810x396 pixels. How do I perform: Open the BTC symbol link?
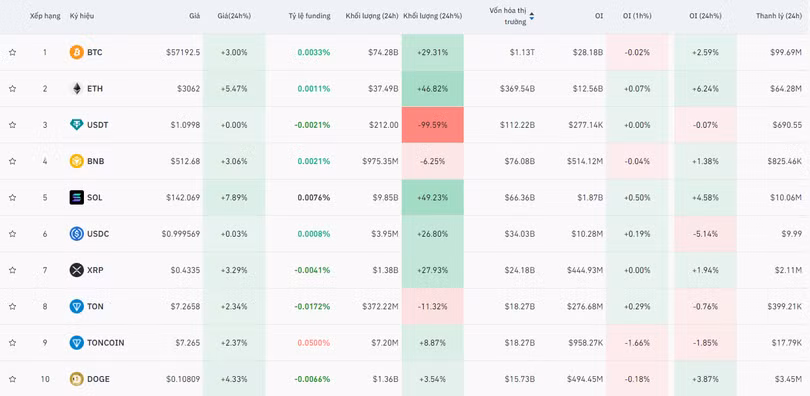95,52
